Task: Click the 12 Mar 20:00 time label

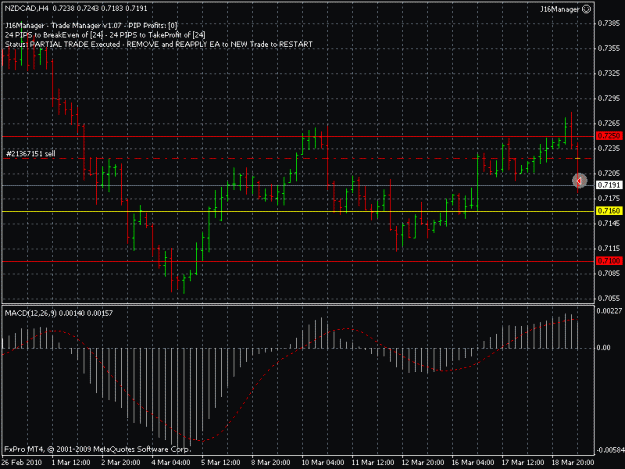Action: coord(423,462)
